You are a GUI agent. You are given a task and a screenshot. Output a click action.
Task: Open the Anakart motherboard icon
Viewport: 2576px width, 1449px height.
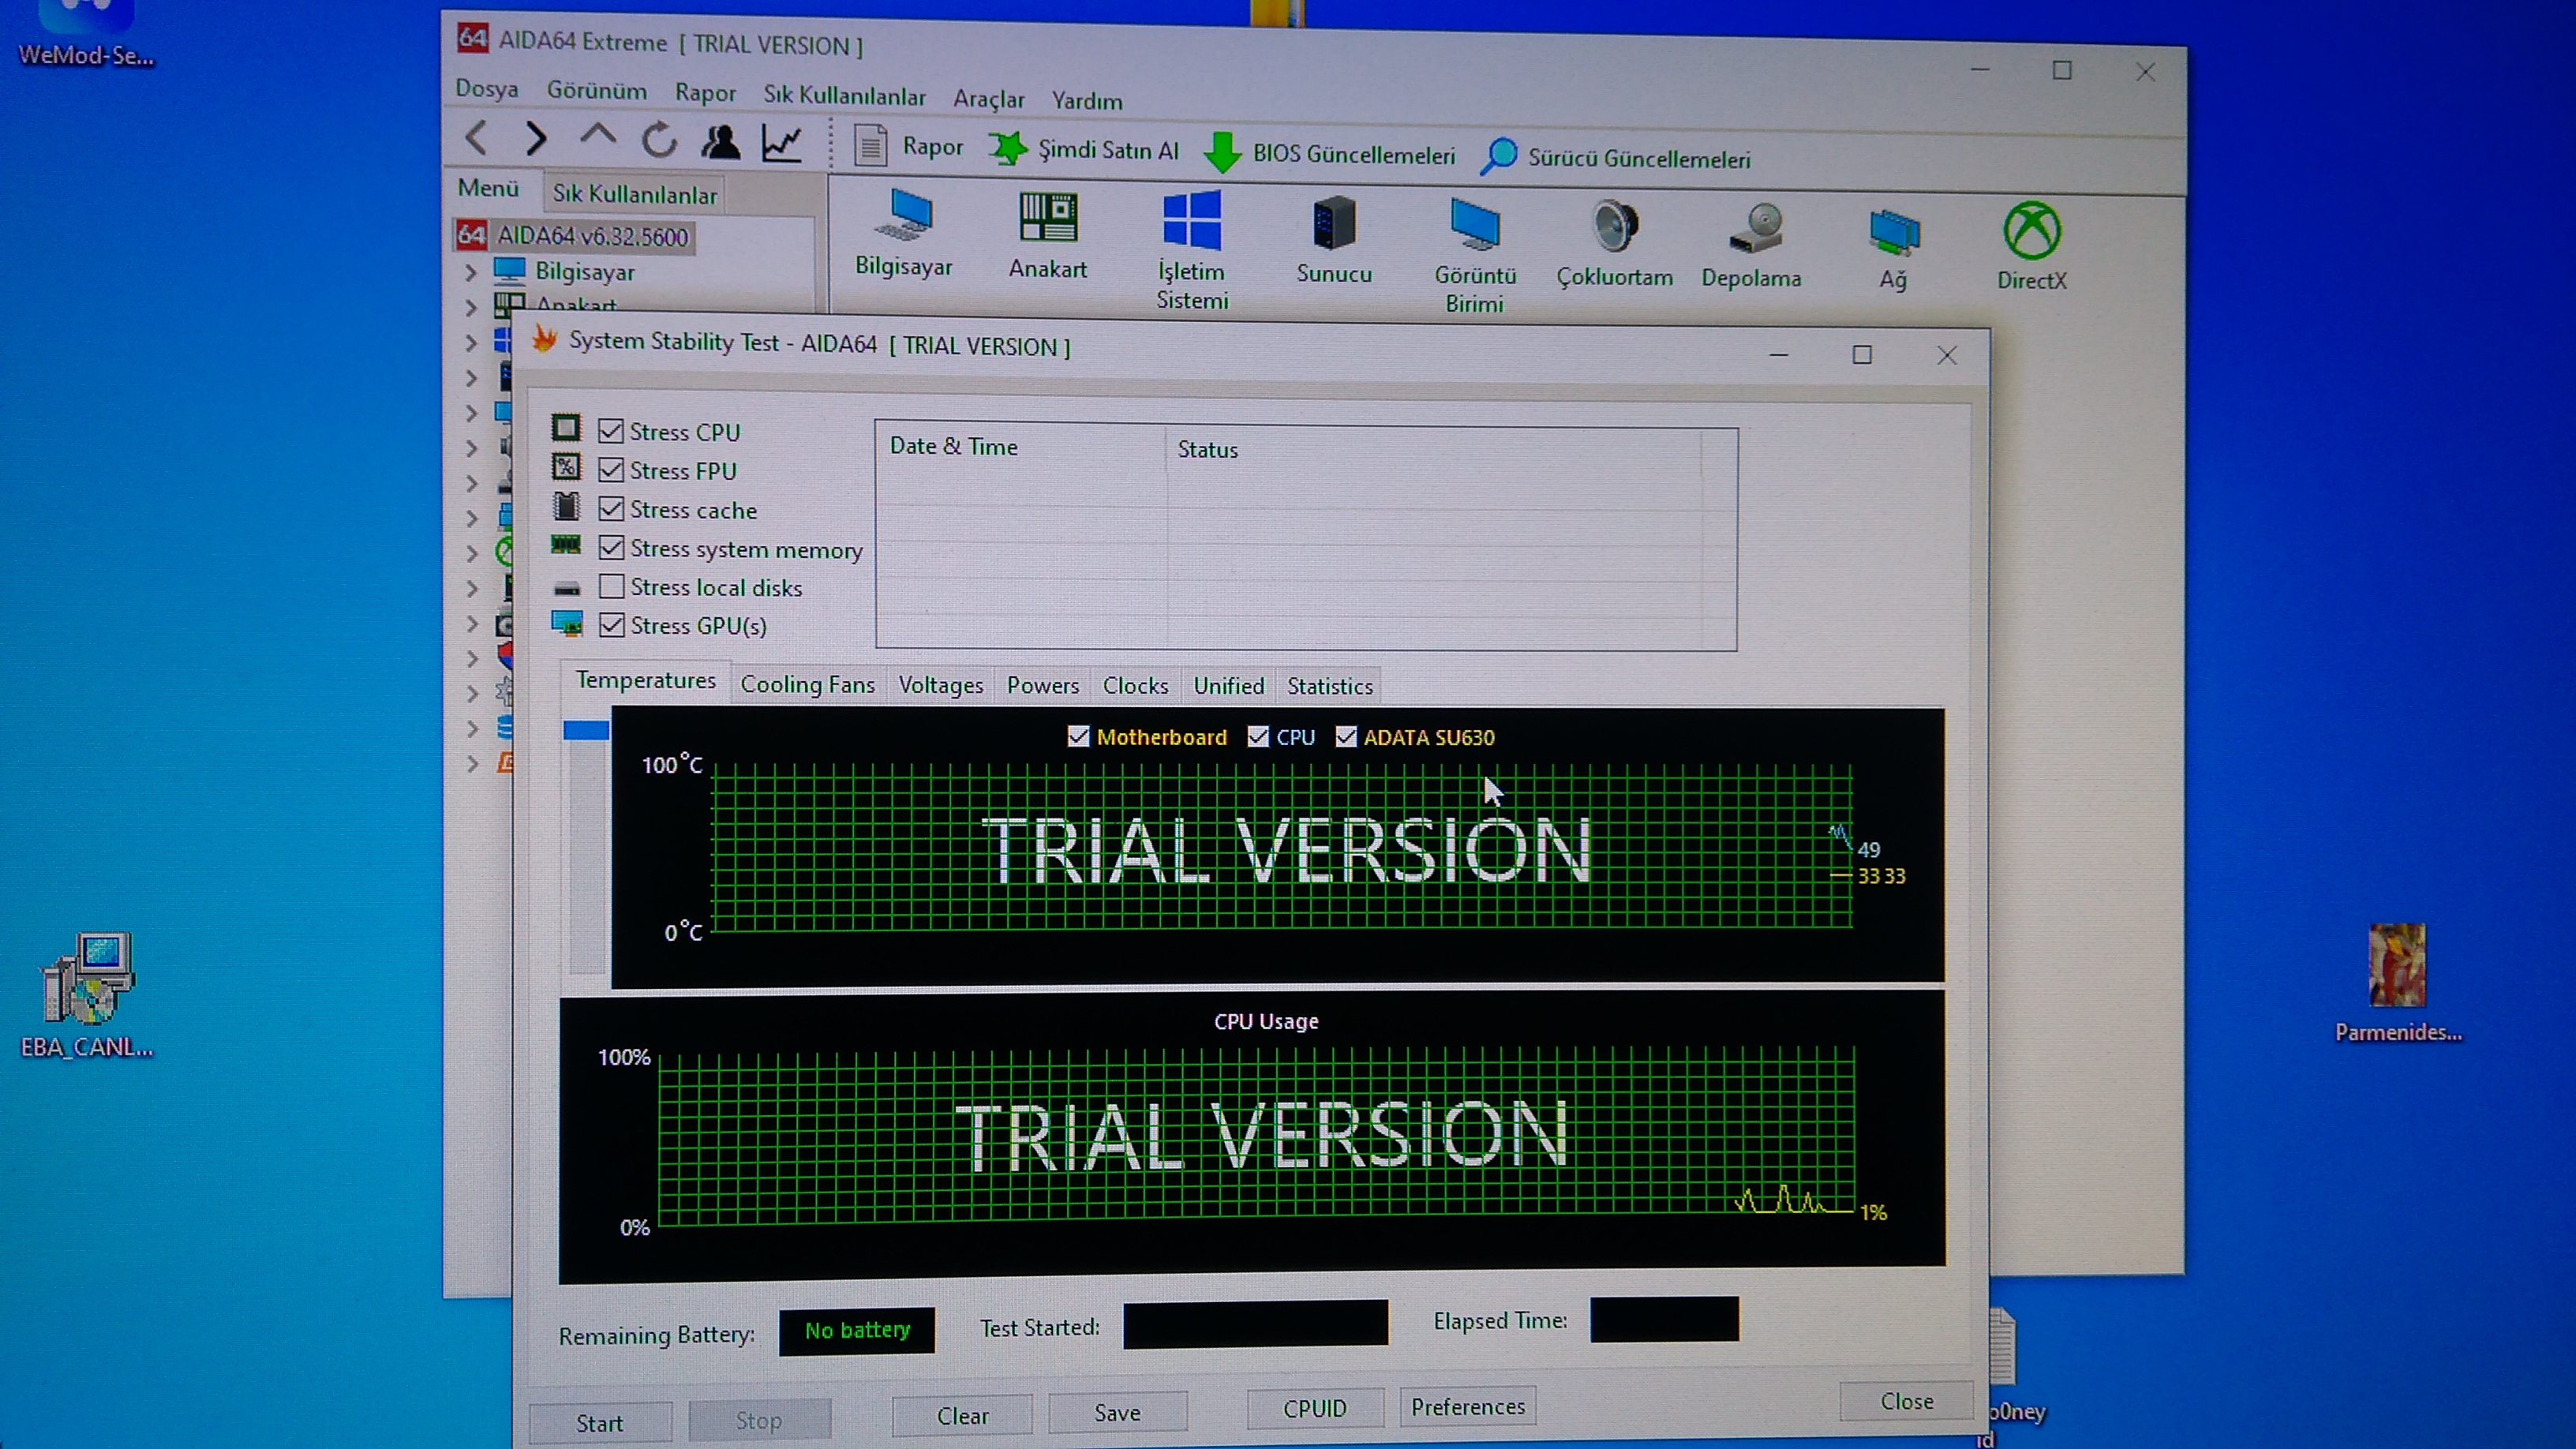click(x=1047, y=219)
